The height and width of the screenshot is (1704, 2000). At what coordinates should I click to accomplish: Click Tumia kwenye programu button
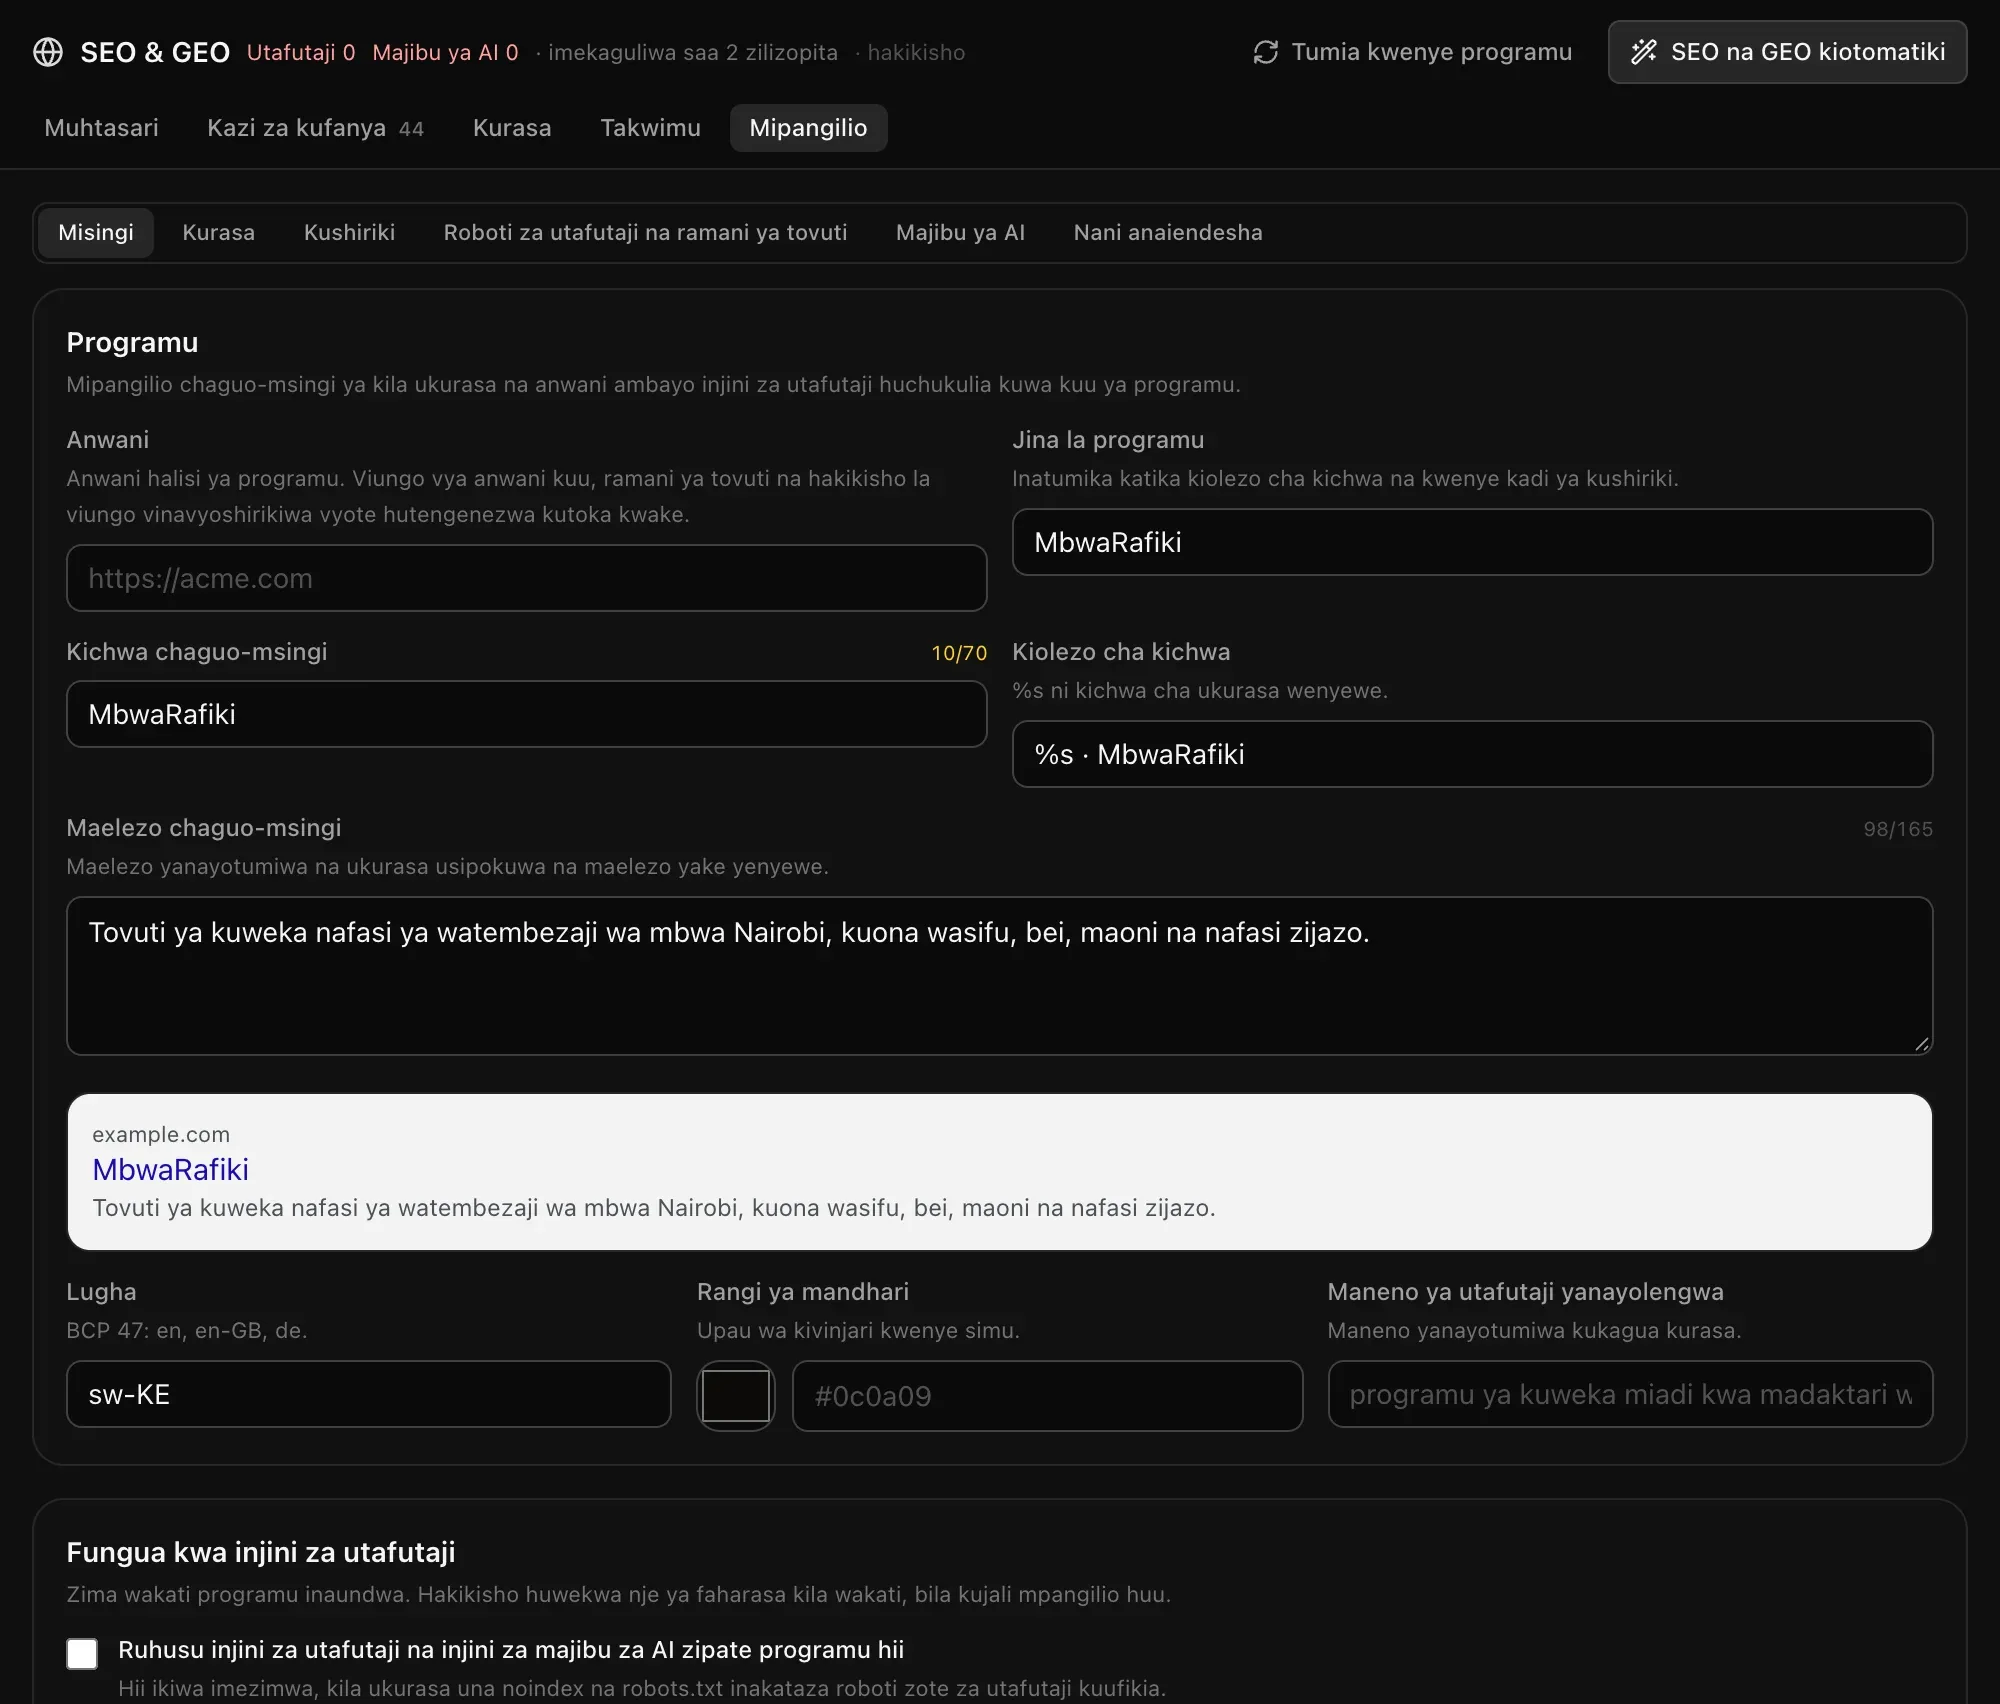click(x=1412, y=52)
